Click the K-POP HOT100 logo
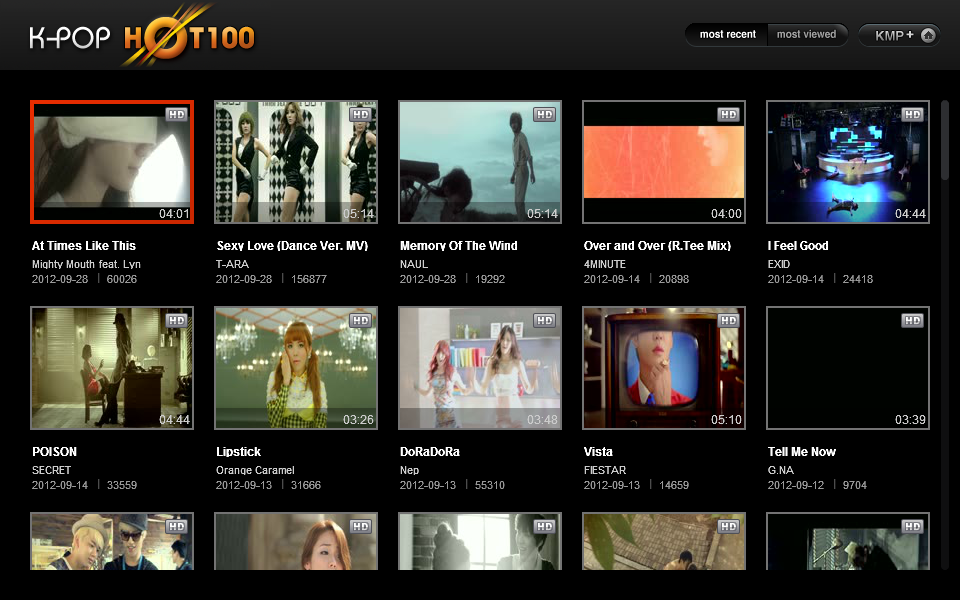The height and width of the screenshot is (600, 960). click(142, 37)
